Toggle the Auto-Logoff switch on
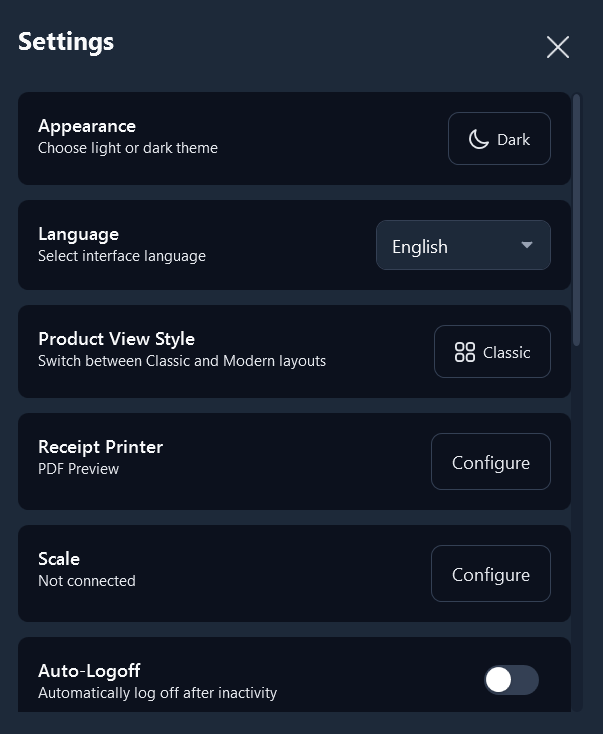Viewport: 603px width, 734px height. (511, 680)
